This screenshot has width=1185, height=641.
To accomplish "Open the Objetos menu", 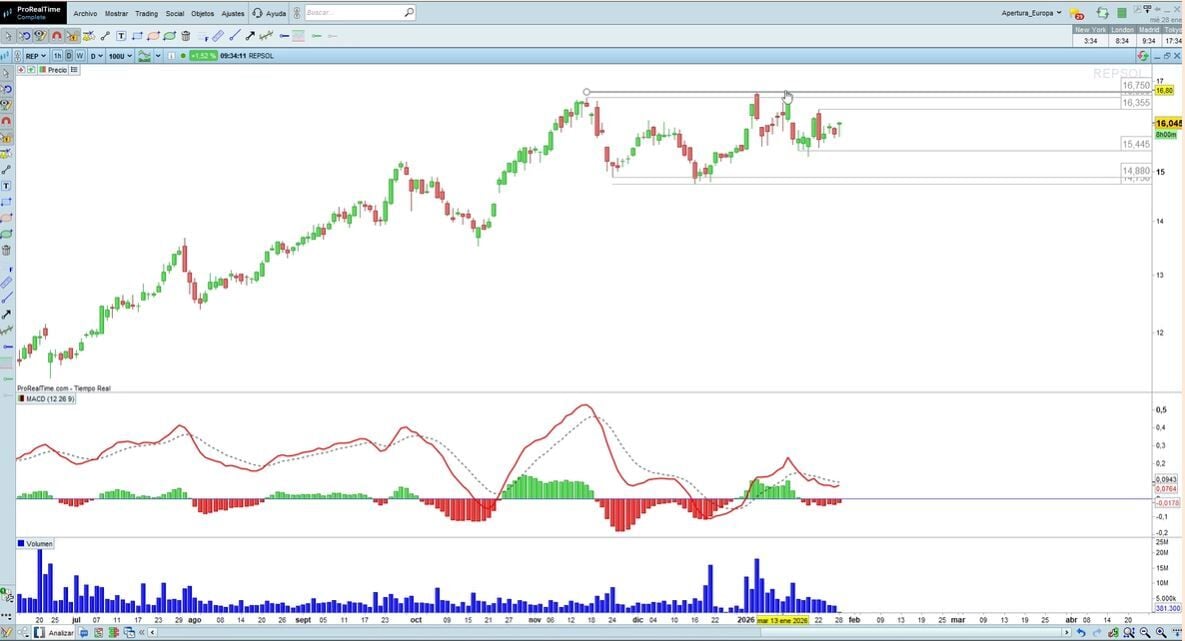I will tap(203, 13).
